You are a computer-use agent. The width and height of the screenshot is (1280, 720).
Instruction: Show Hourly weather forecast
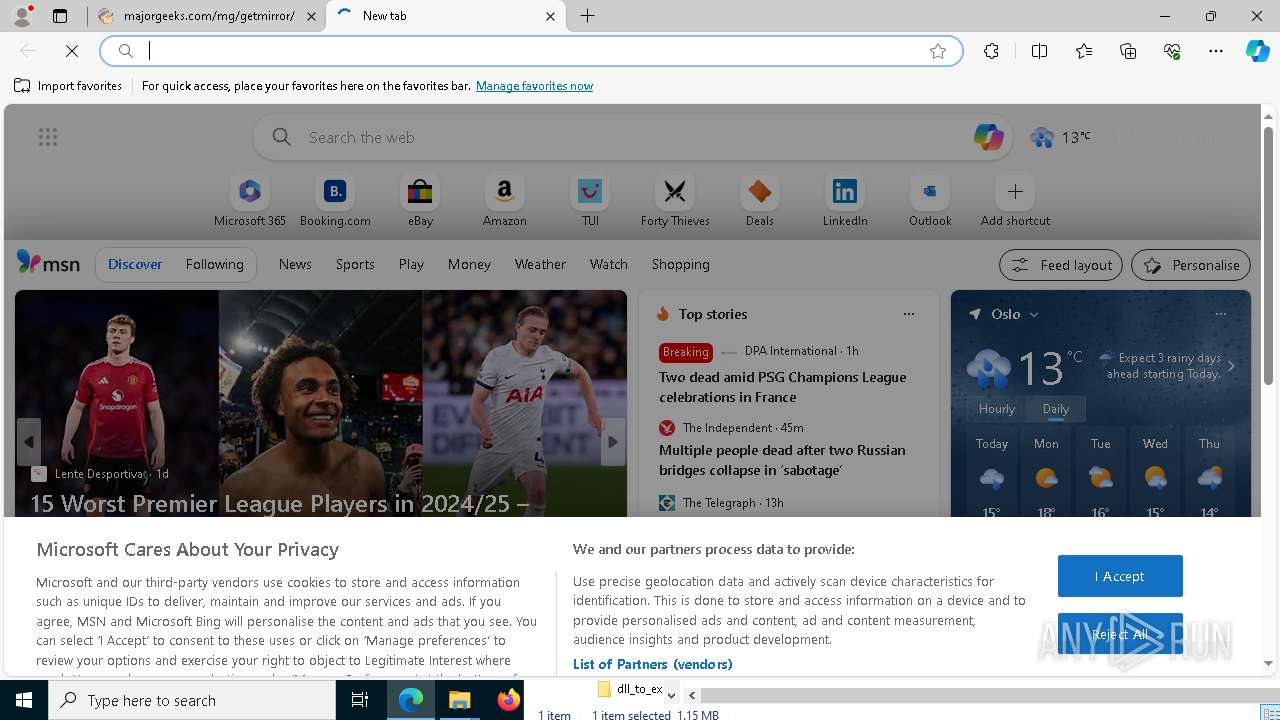tap(997, 408)
